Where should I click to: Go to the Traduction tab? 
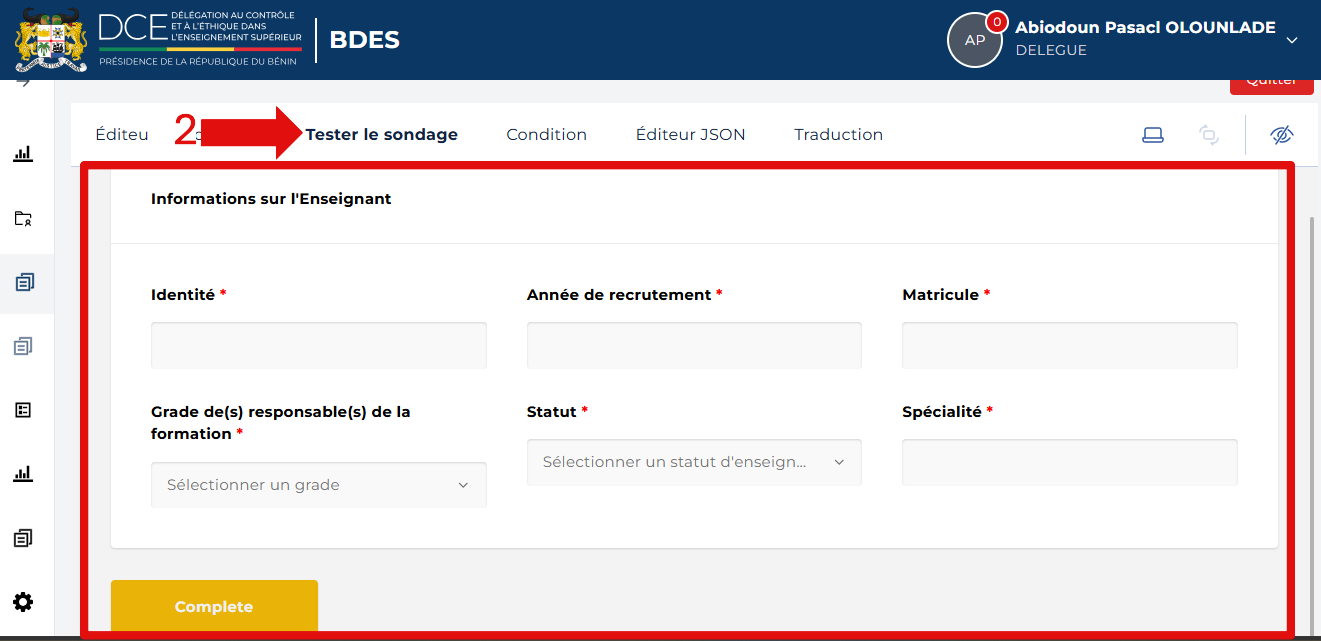838,135
